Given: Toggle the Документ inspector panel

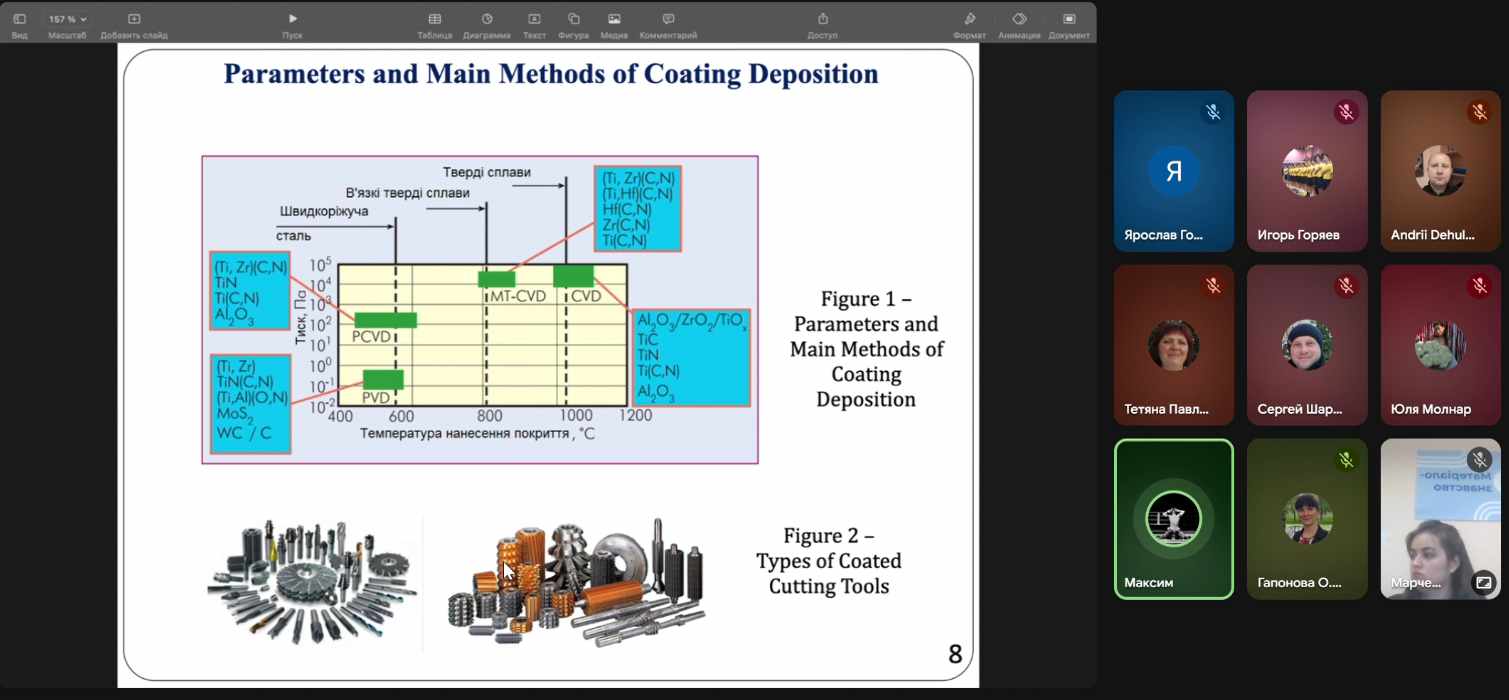Looking at the screenshot, I should (1069, 19).
